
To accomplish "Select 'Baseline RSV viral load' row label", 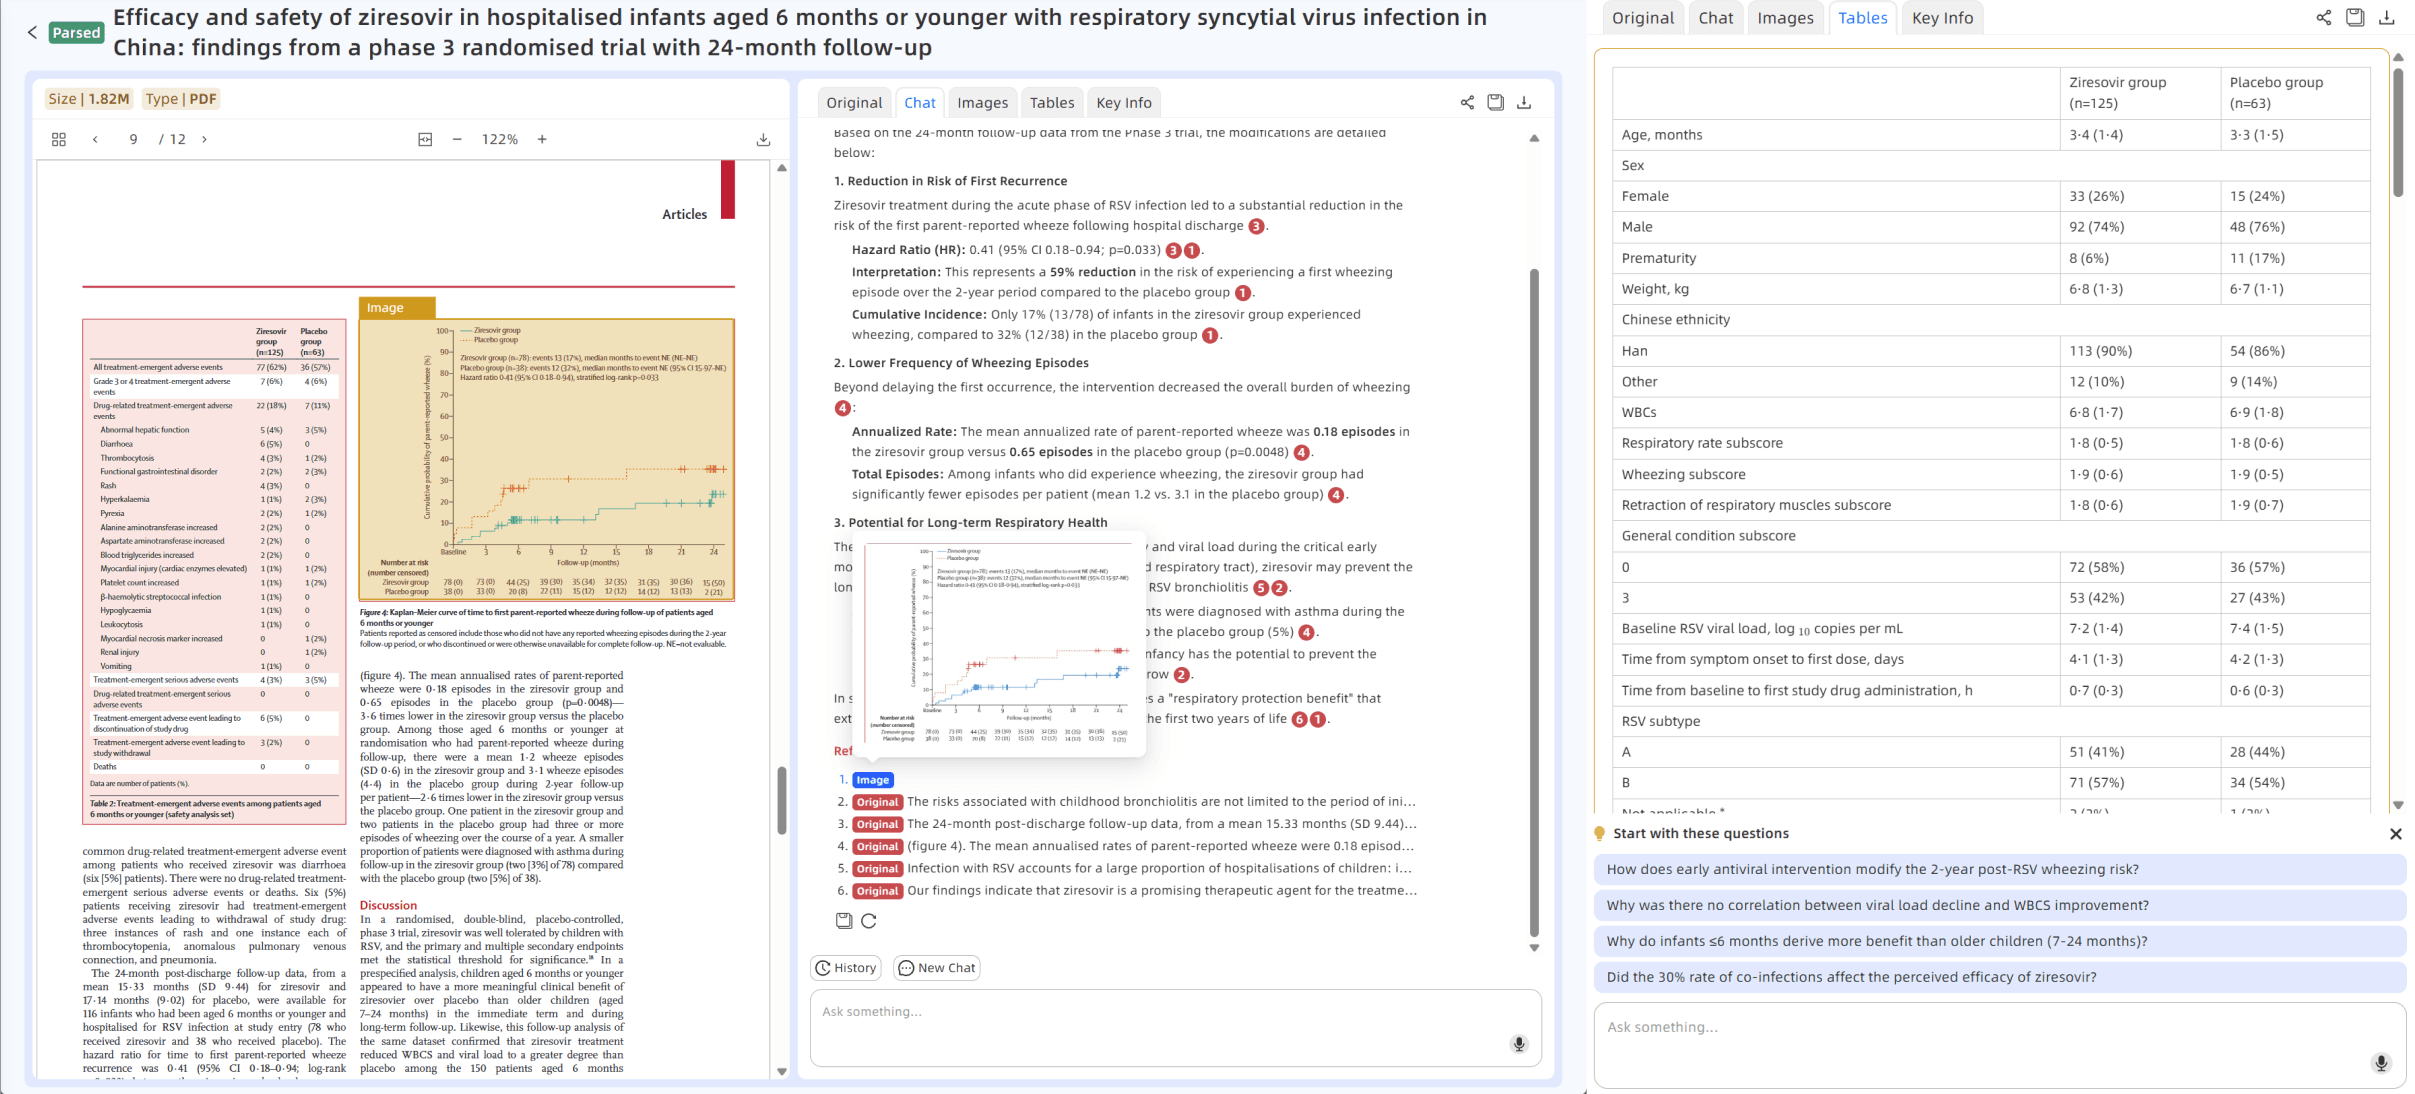I will pyautogui.click(x=1762, y=629).
